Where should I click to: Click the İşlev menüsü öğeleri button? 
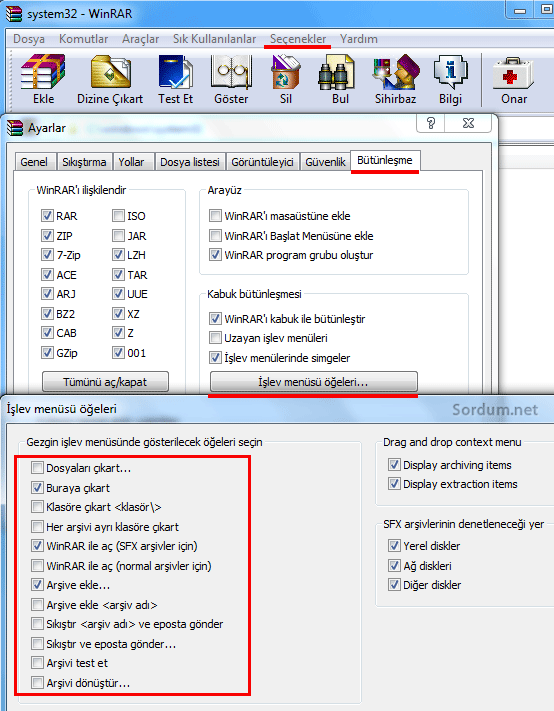[313, 382]
